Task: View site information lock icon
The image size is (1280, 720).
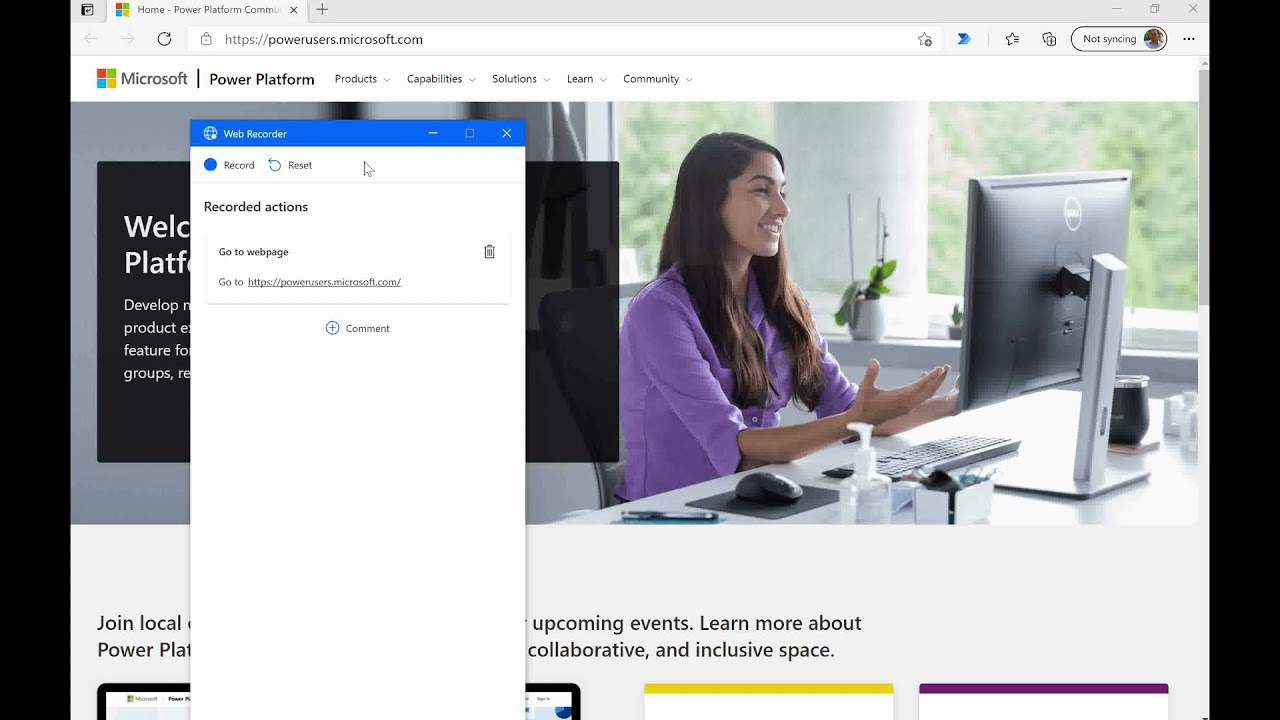Action: pyautogui.click(x=206, y=39)
